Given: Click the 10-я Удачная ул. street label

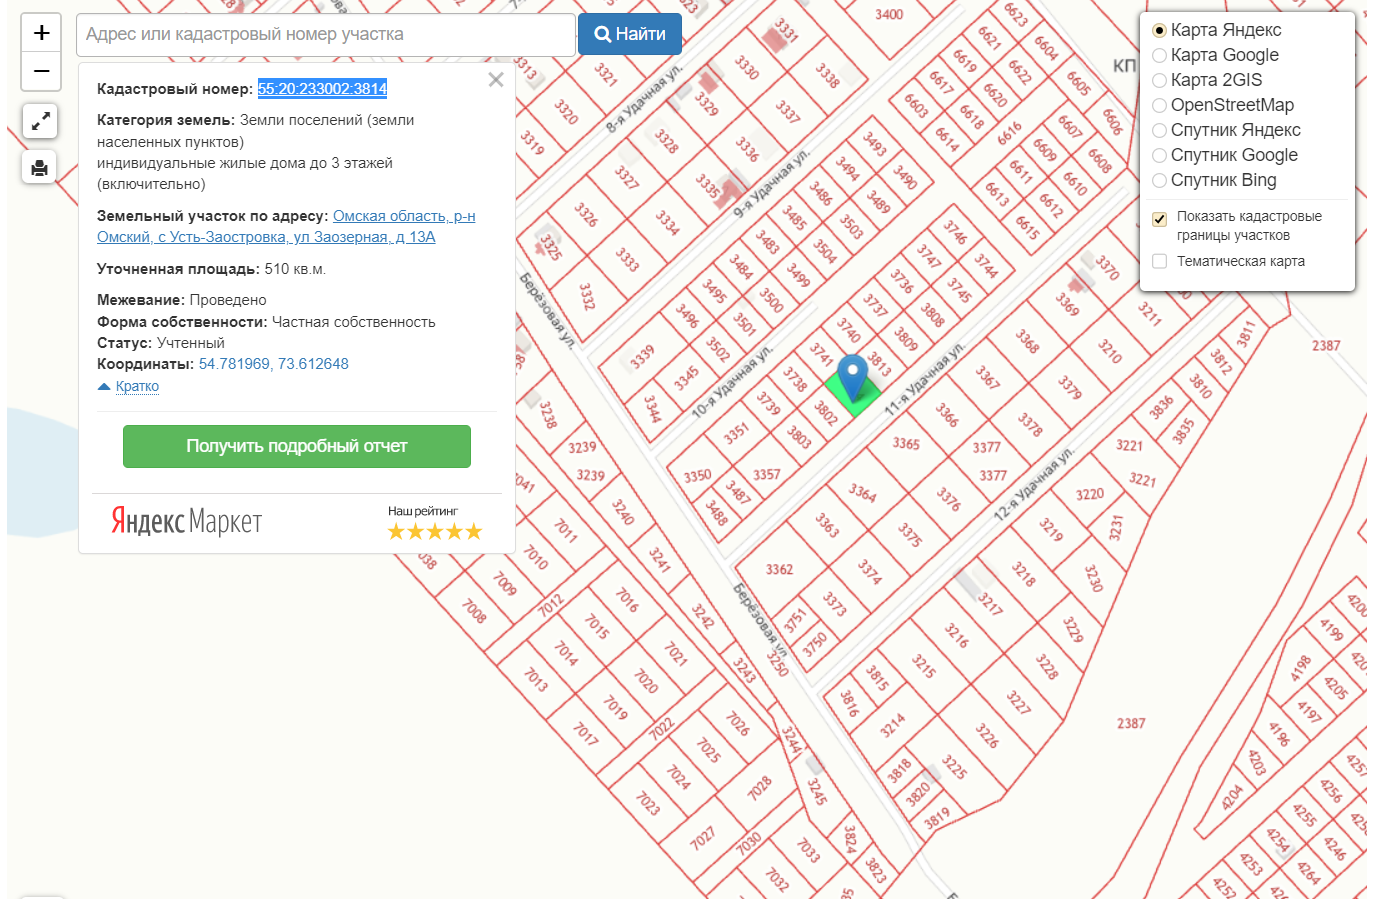Looking at the screenshot, I should click(732, 382).
